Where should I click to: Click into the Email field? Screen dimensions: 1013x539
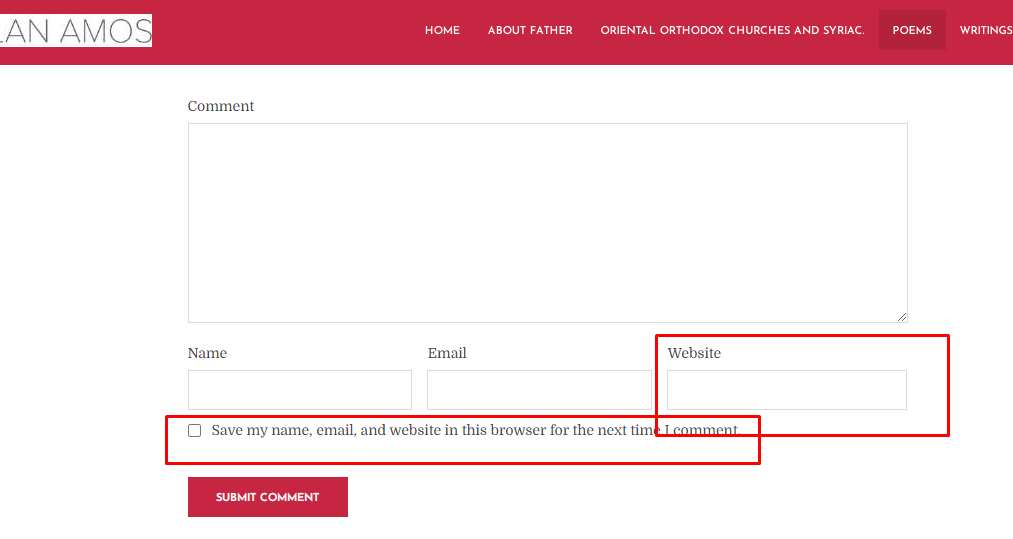539,390
